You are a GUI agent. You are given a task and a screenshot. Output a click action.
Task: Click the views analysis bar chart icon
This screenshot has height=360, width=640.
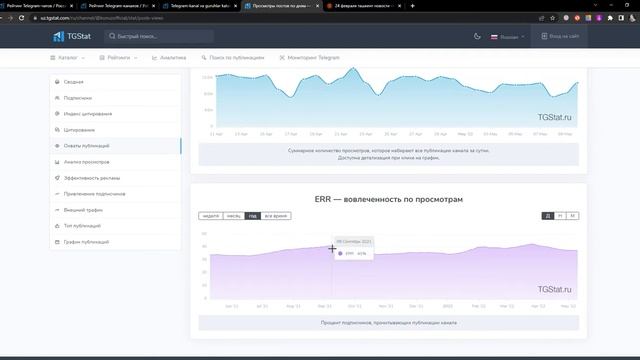coord(57,162)
